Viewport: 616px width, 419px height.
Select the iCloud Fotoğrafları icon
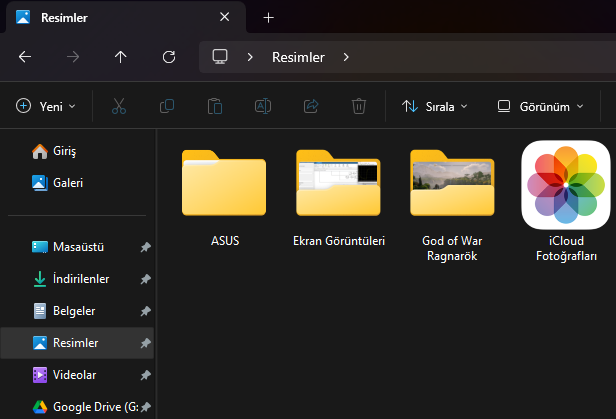[x=566, y=202]
